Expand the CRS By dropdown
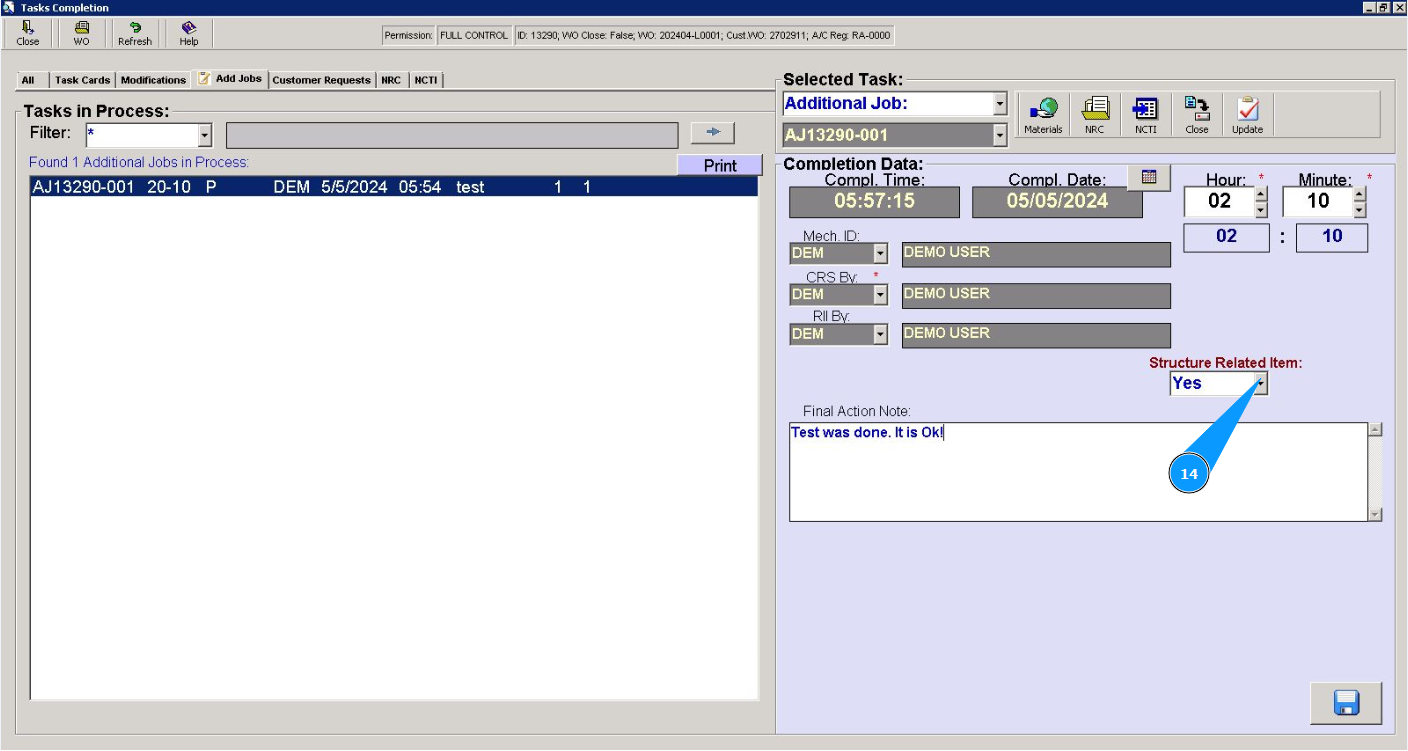The image size is (1408, 751). [880, 294]
